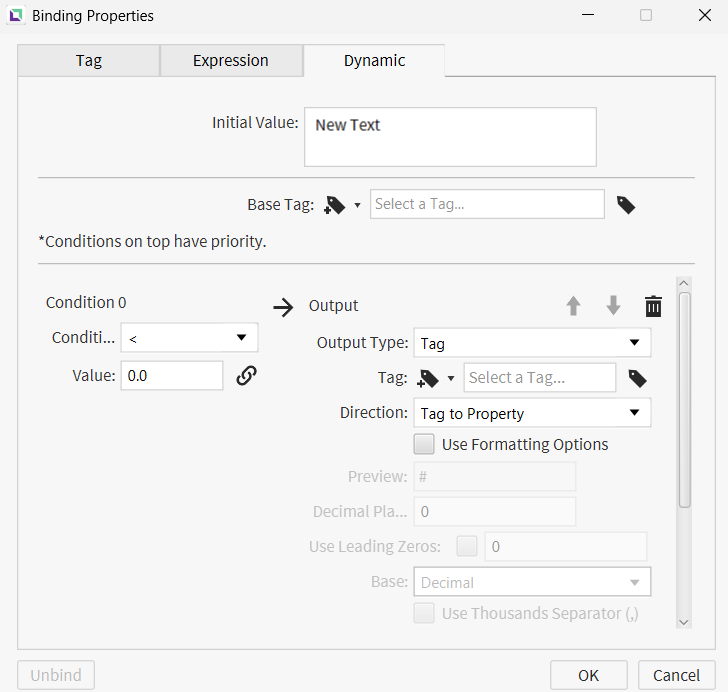
Task: Click the OK button
Action: pos(589,675)
